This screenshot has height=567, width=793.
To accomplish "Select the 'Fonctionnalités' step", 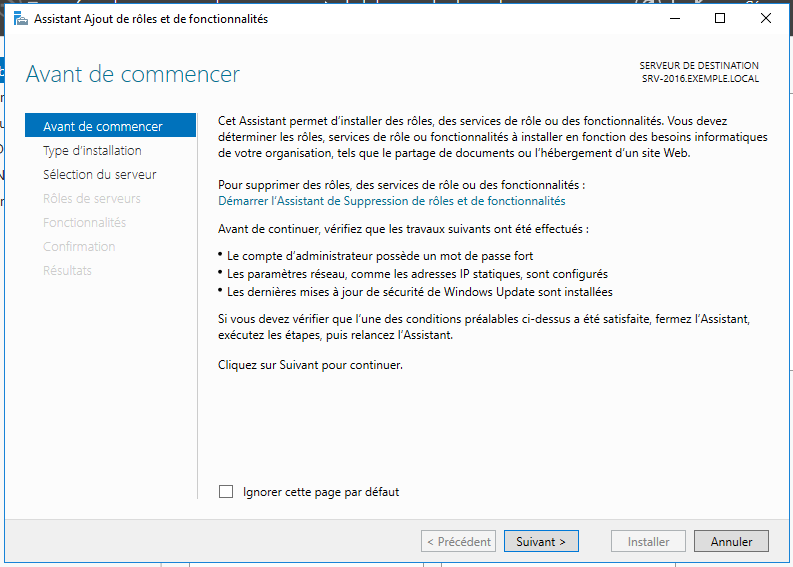I will (x=84, y=223).
